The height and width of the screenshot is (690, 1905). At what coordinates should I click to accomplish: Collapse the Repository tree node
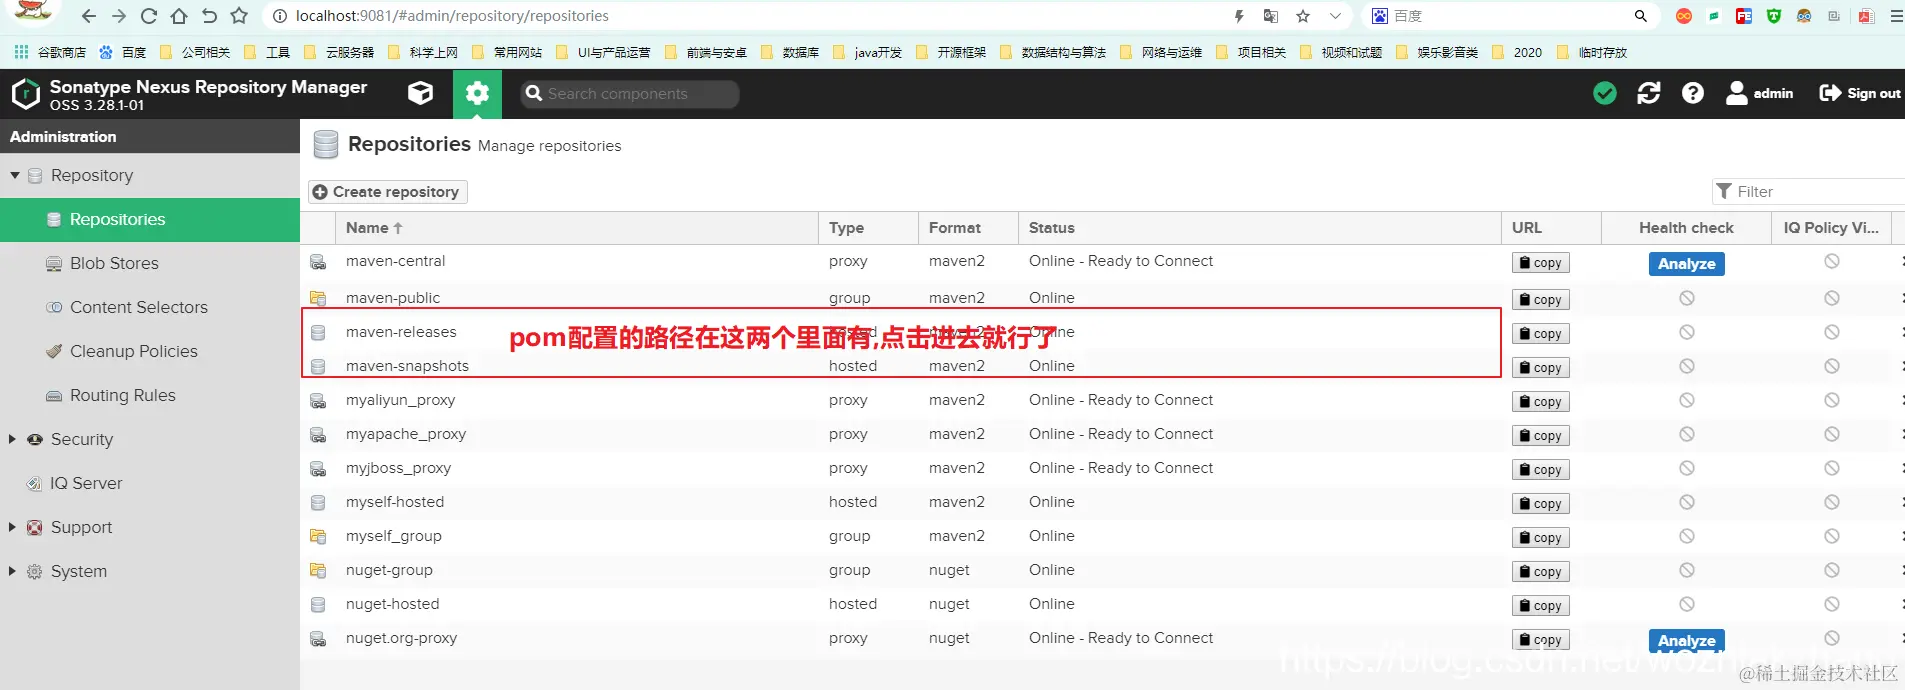point(15,175)
